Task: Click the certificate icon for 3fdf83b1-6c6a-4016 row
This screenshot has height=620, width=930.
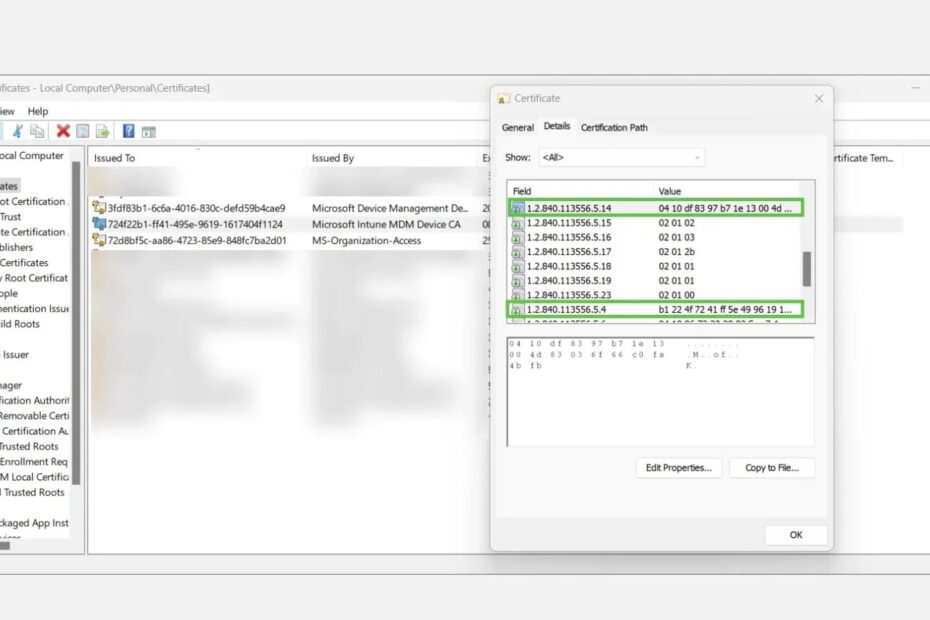Action: coord(99,208)
